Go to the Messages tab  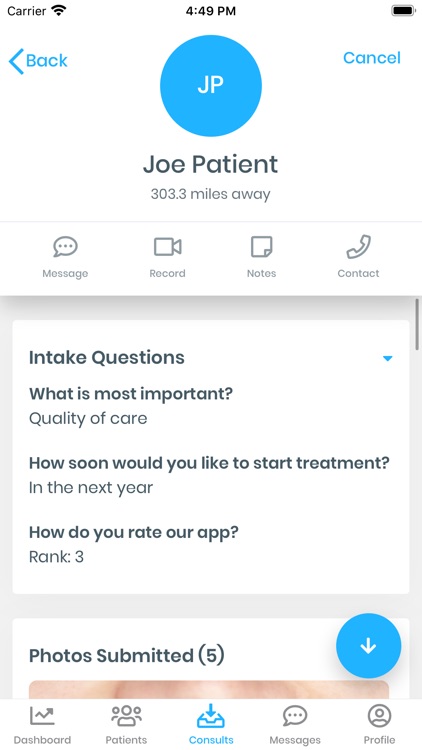pos(295,725)
